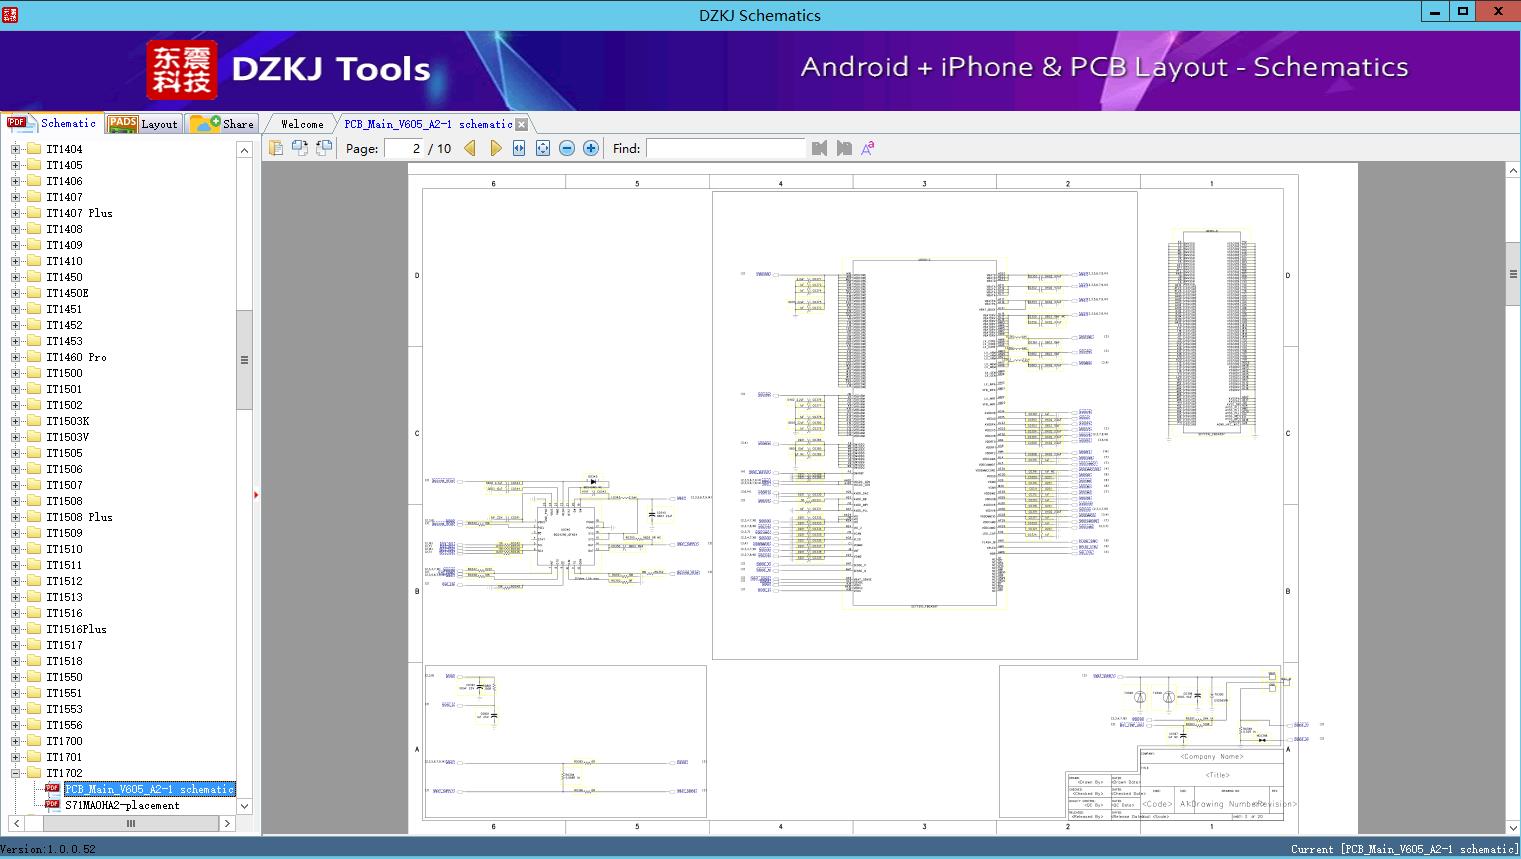The width and height of the screenshot is (1521, 859).
Task: Click the Find text field
Action: (725, 148)
